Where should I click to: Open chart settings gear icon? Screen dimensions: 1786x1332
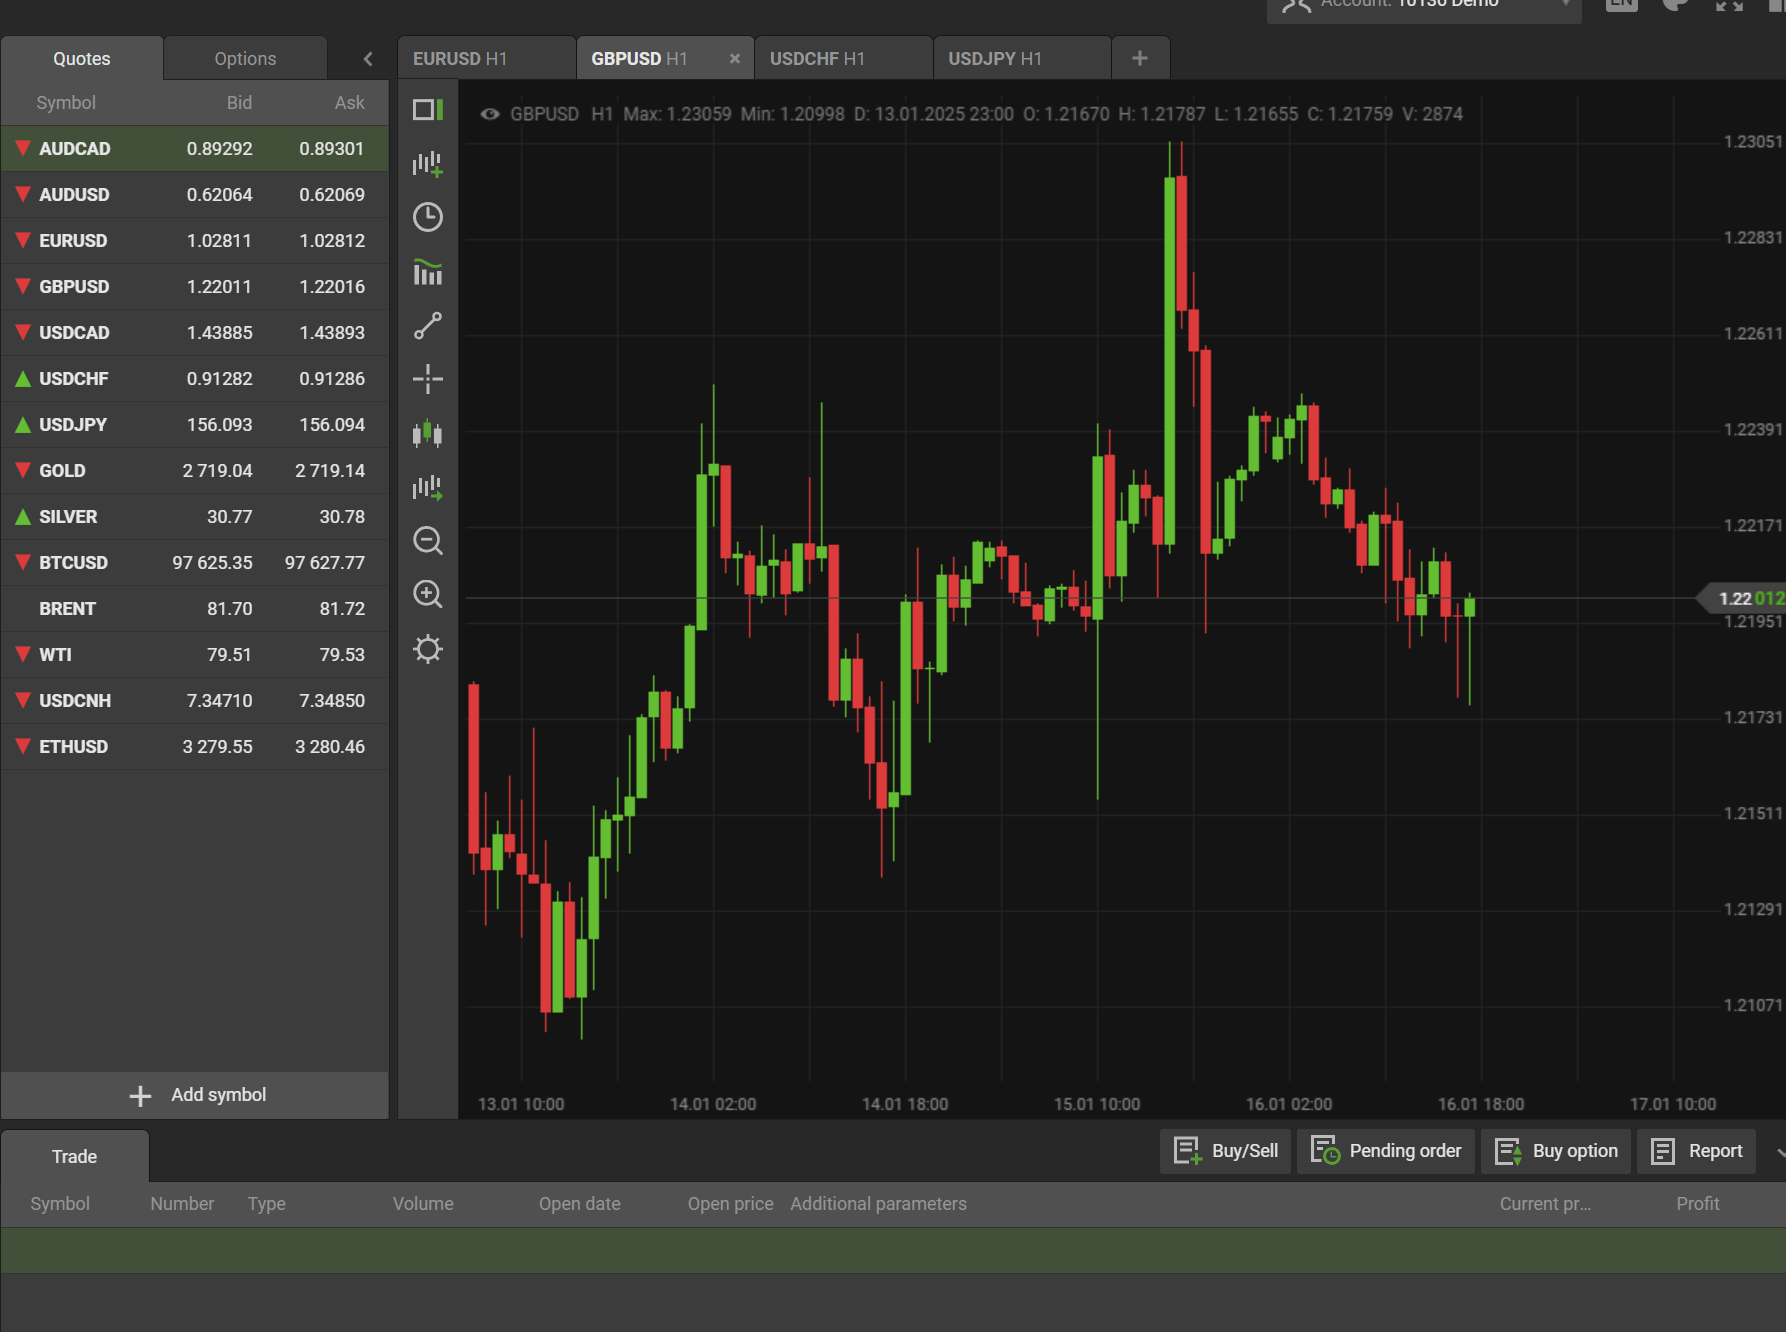pyautogui.click(x=428, y=650)
